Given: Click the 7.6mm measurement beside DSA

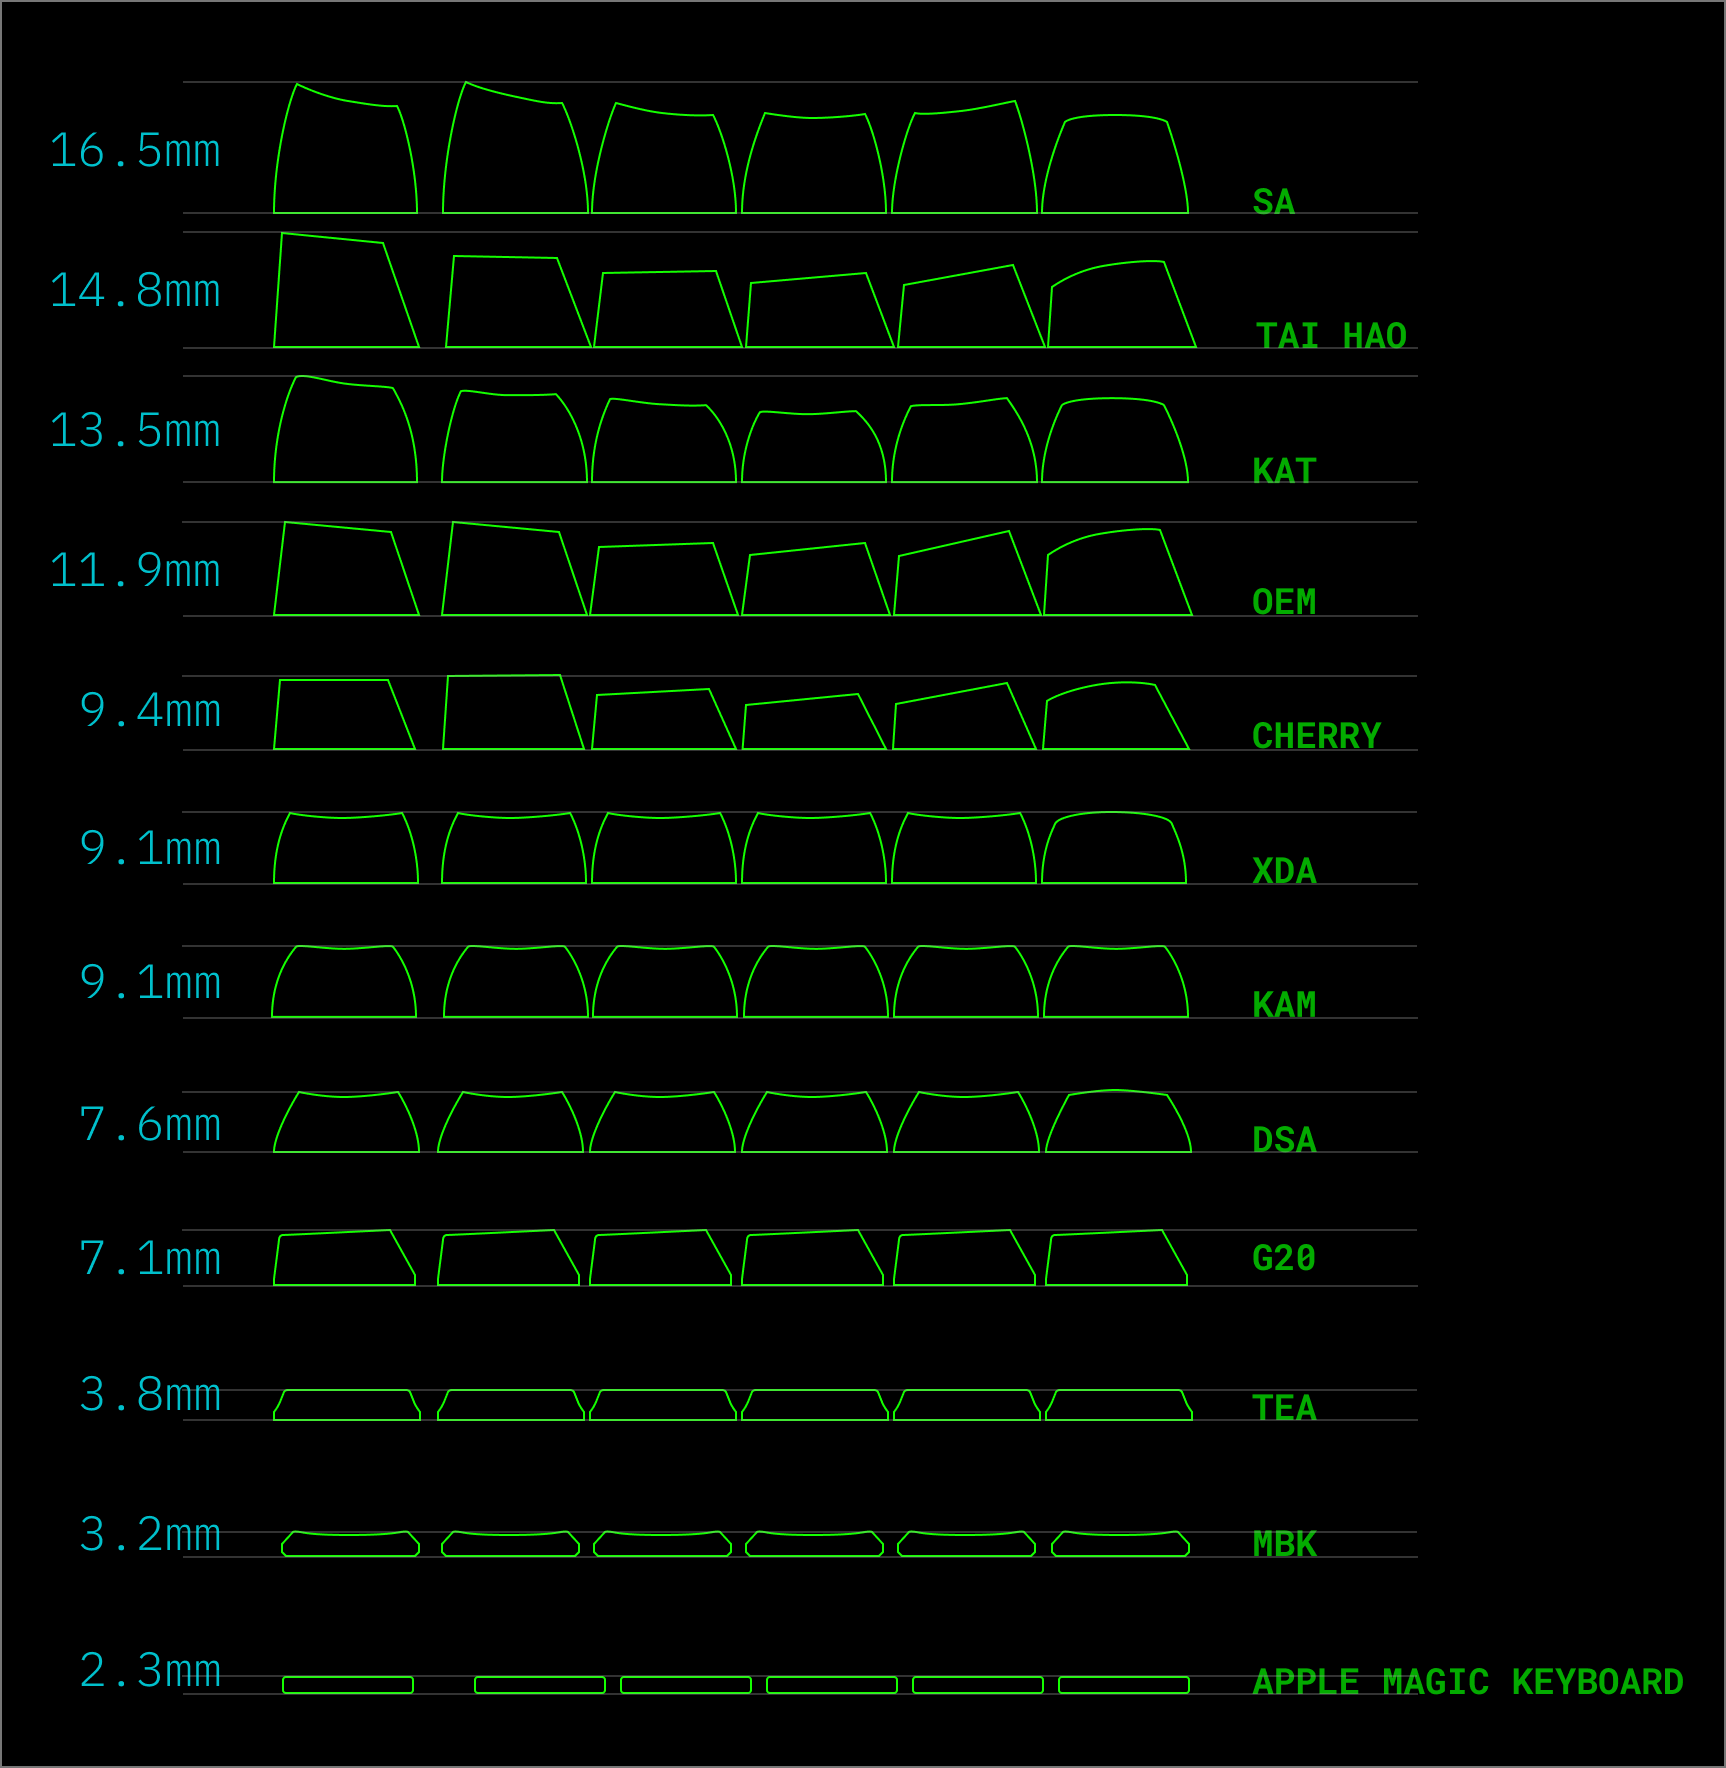Looking at the screenshot, I should [x=152, y=1124].
